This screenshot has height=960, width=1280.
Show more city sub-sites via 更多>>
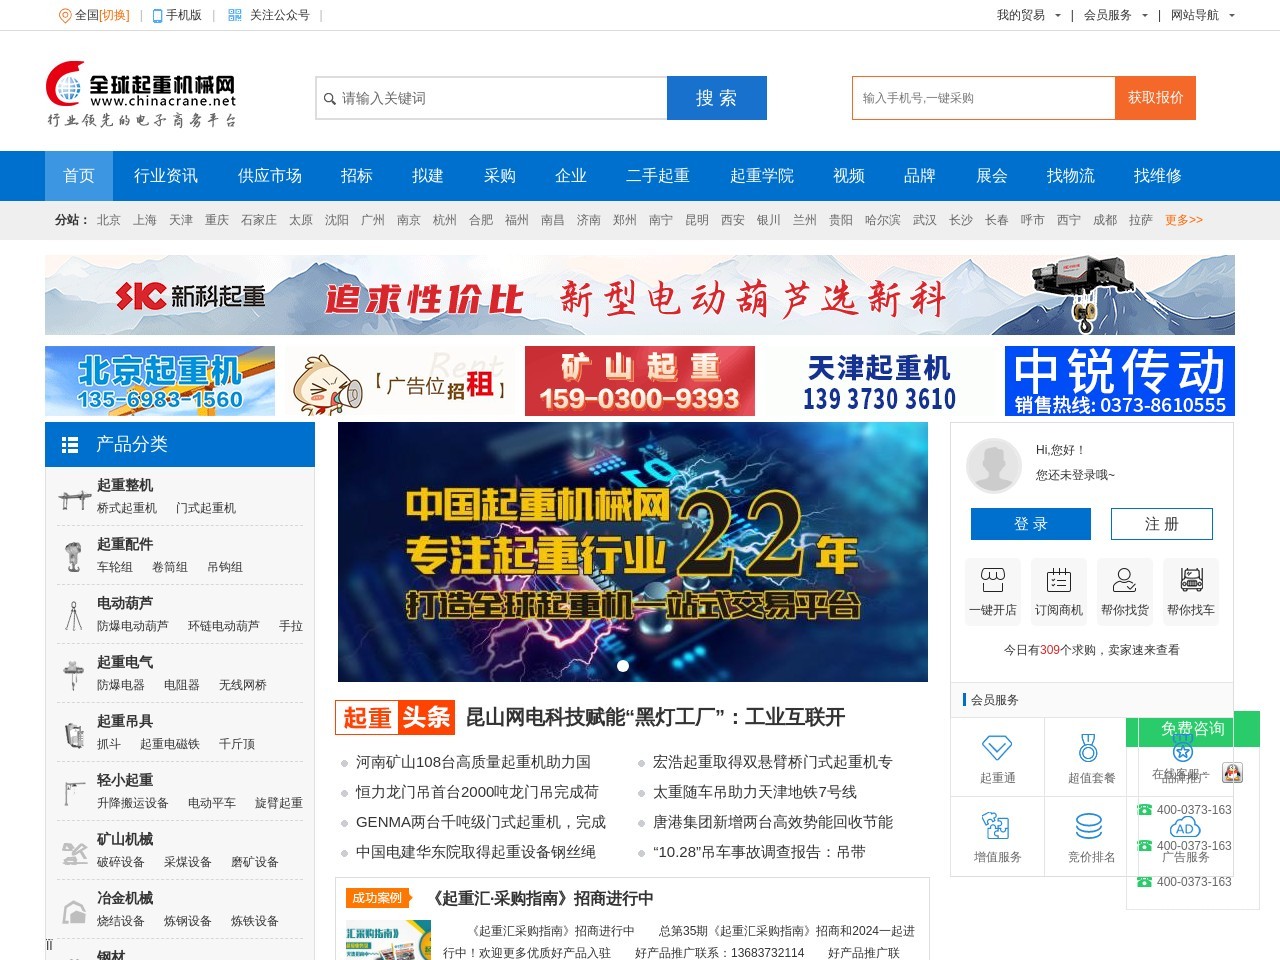pyautogui.click(x=1184, y=220)
